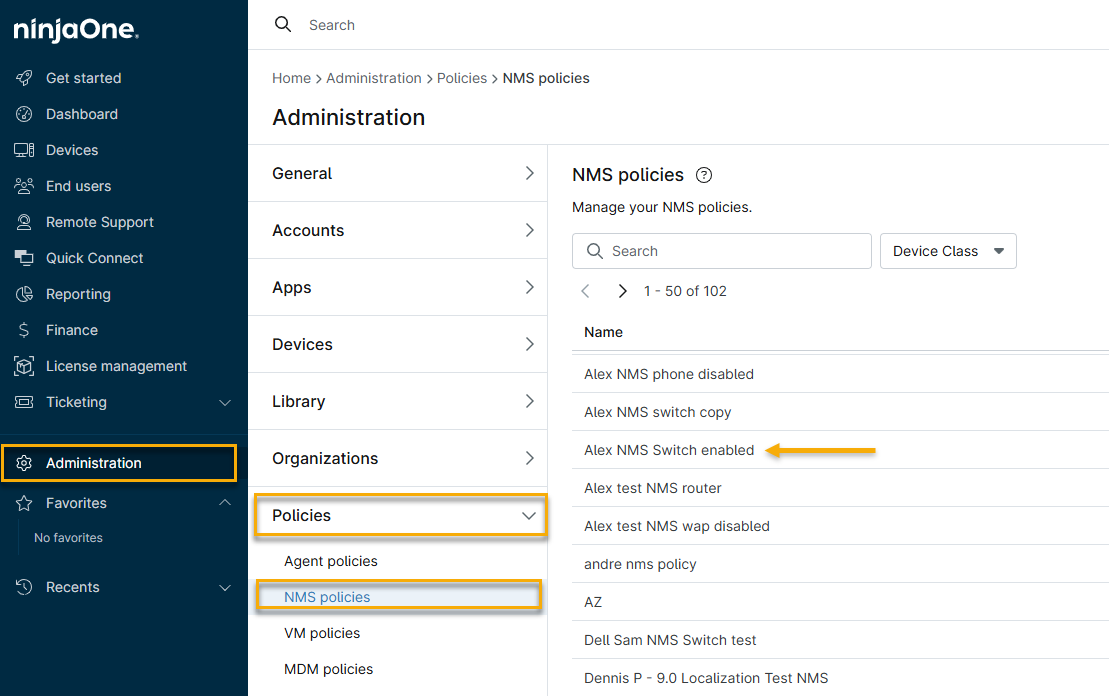1109x696 pixels.
Task: Click the Home breadcrumb link
Action: point(291,78)
